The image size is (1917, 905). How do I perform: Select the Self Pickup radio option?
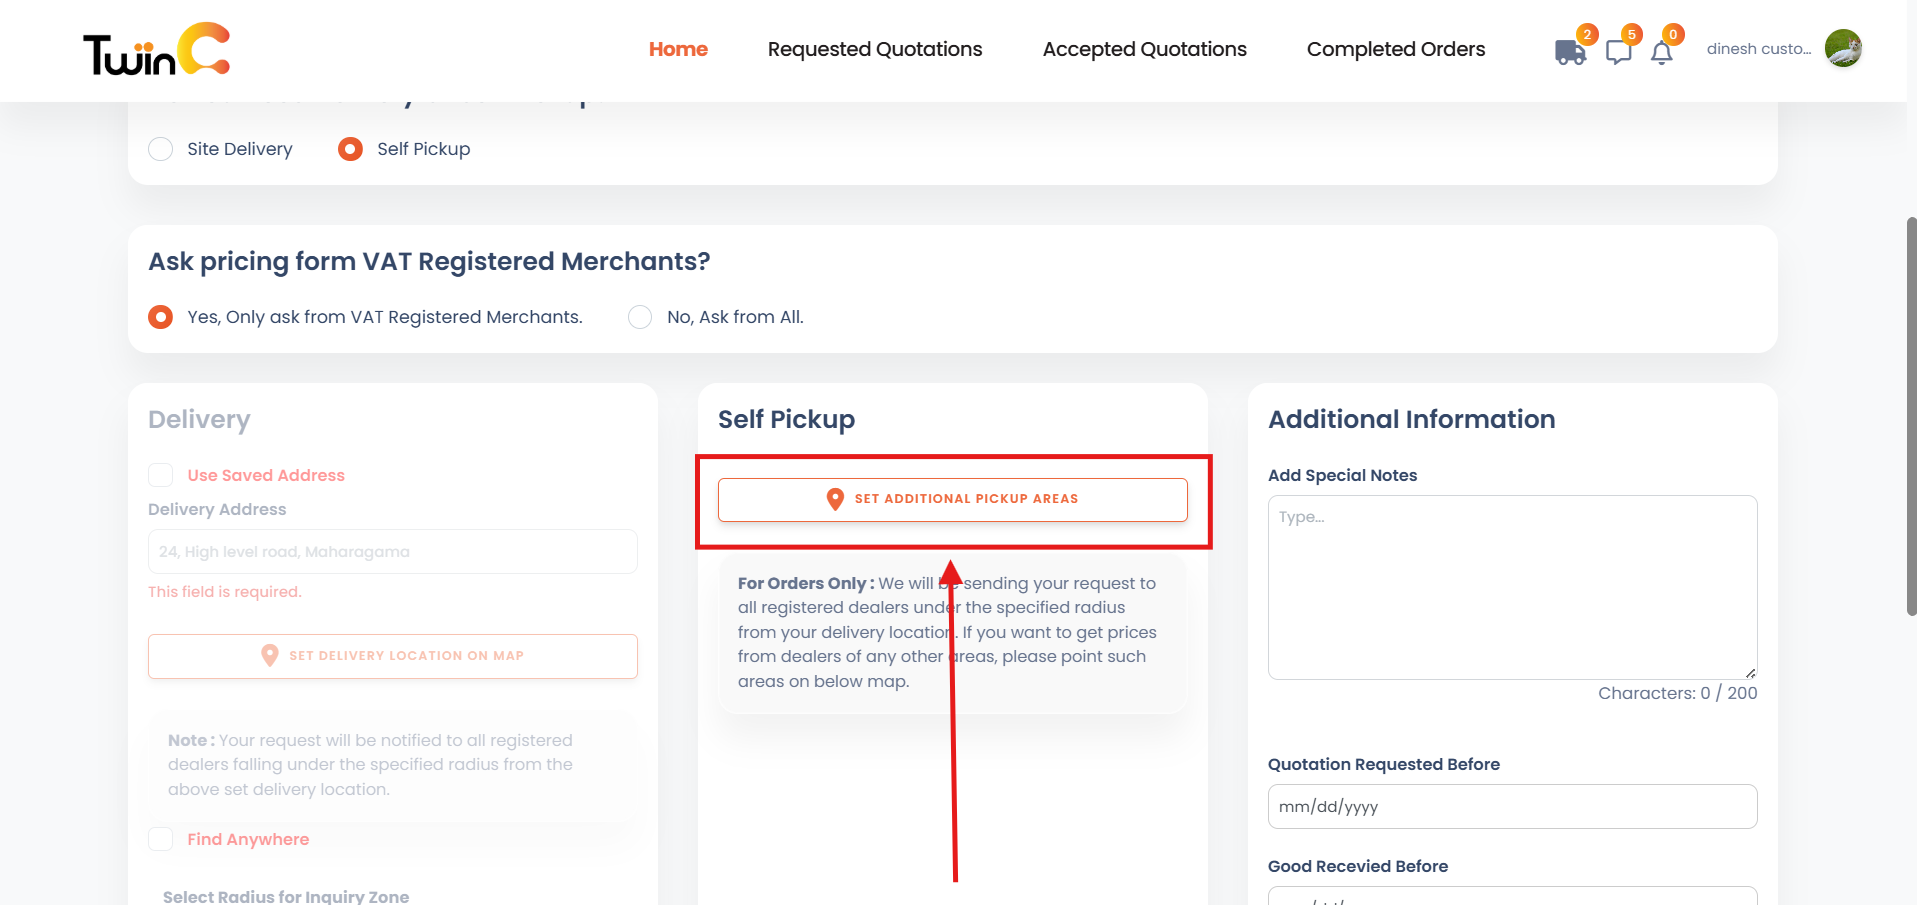(350, 149)
